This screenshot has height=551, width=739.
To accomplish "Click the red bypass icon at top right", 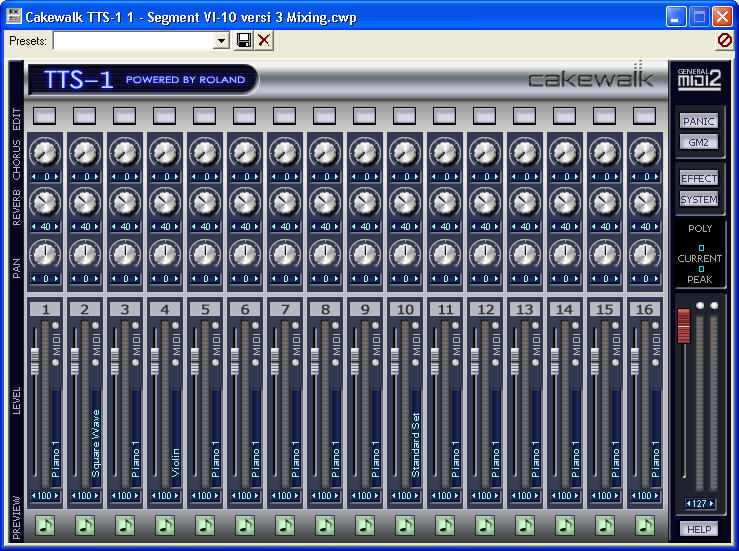I will click(724, 40).
